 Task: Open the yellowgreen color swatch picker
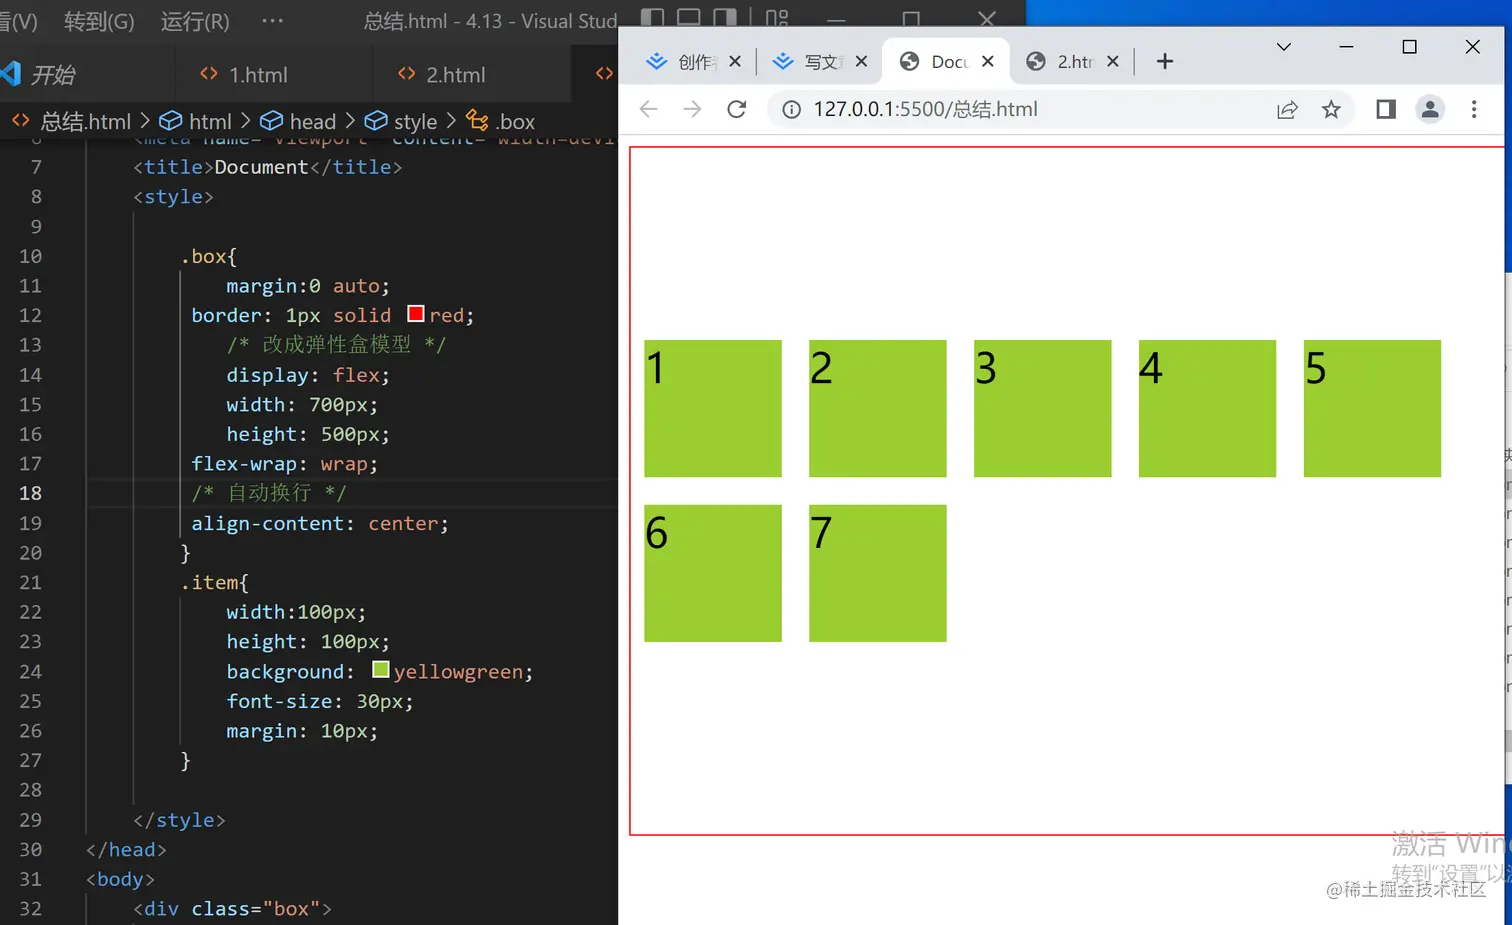(380, 669)
